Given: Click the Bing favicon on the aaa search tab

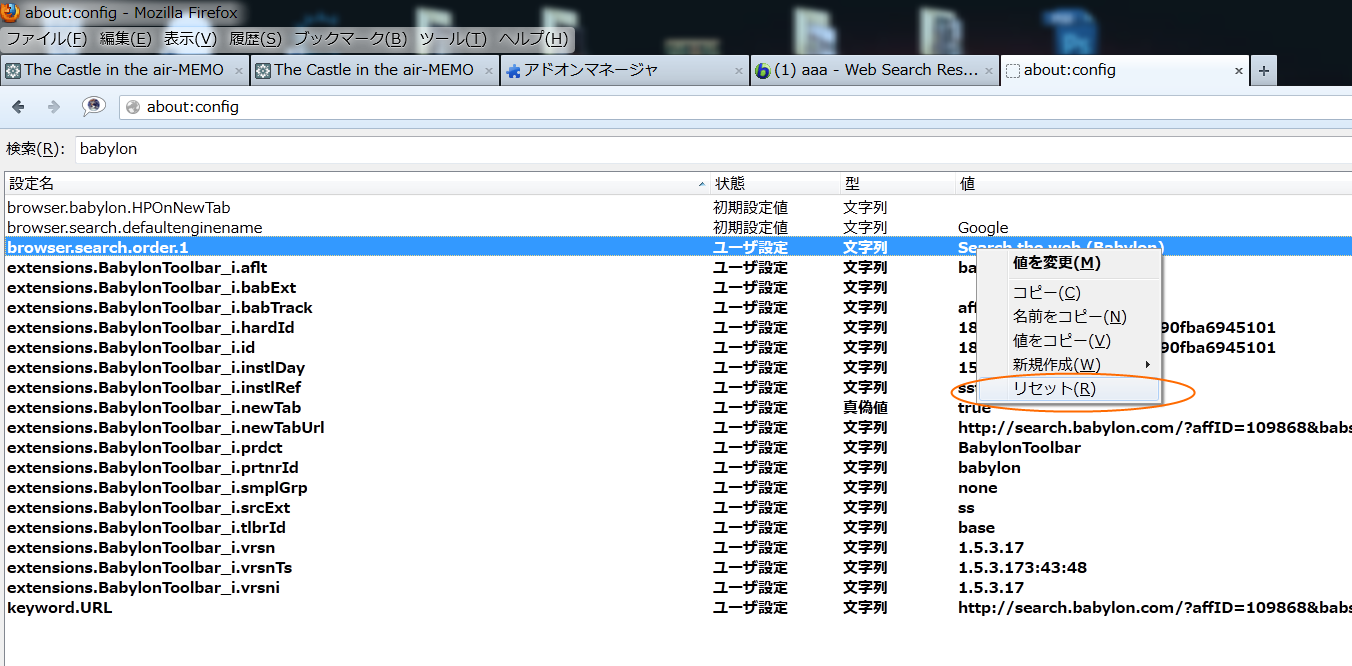Looking at the screenshot, I should tap(765, 70).
